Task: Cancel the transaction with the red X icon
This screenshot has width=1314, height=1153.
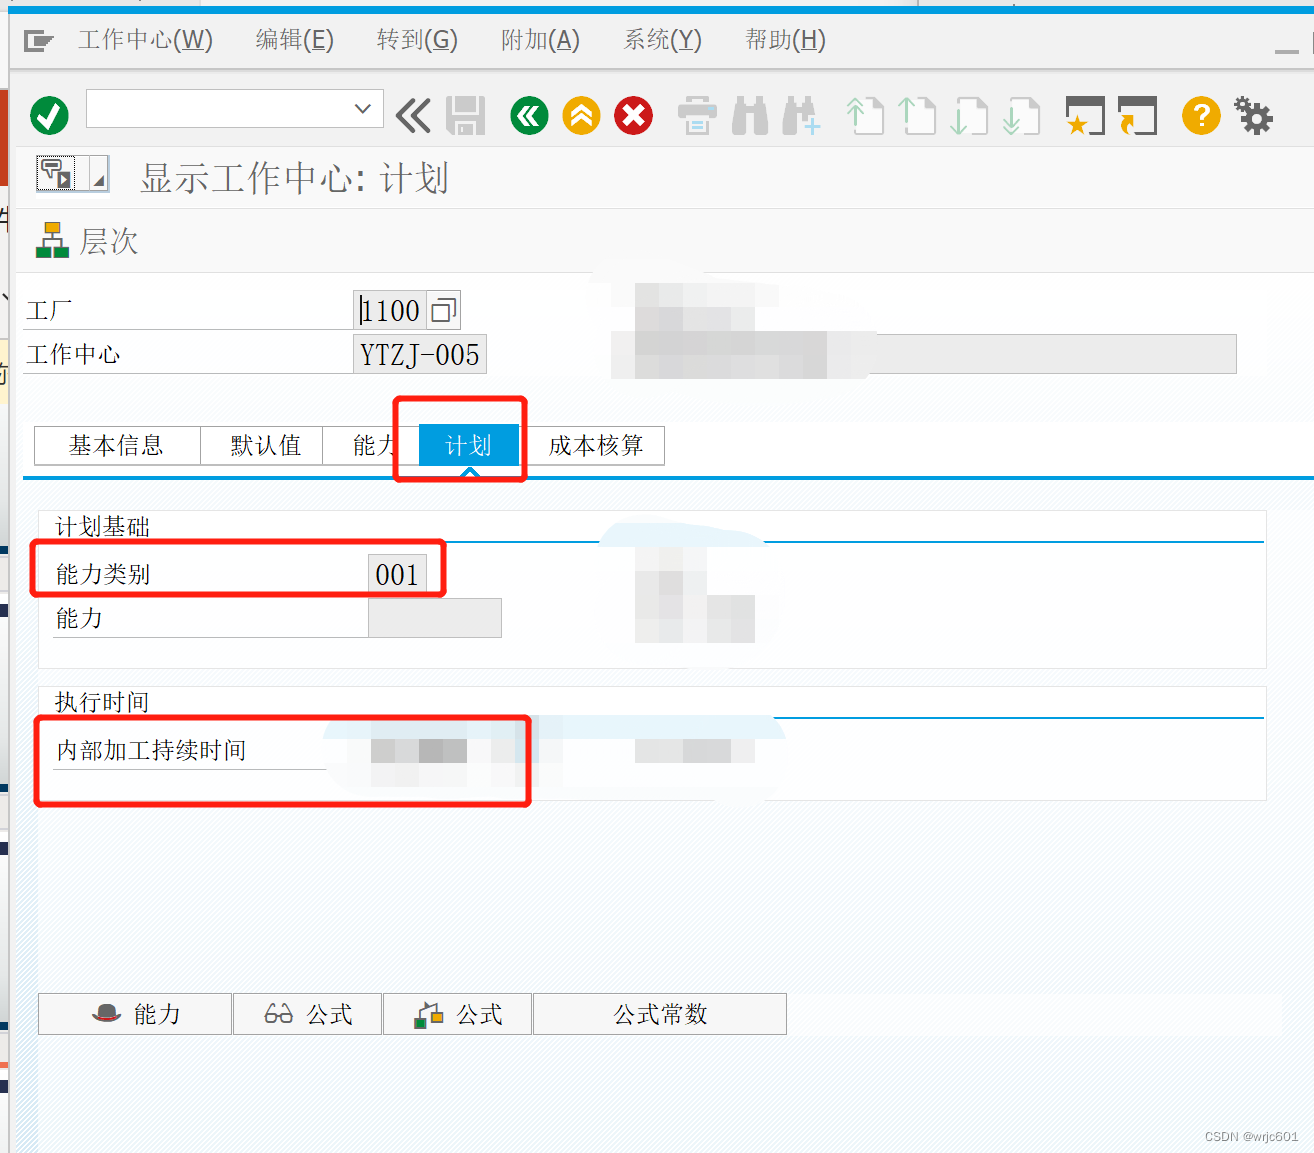Action: (633, 115)
